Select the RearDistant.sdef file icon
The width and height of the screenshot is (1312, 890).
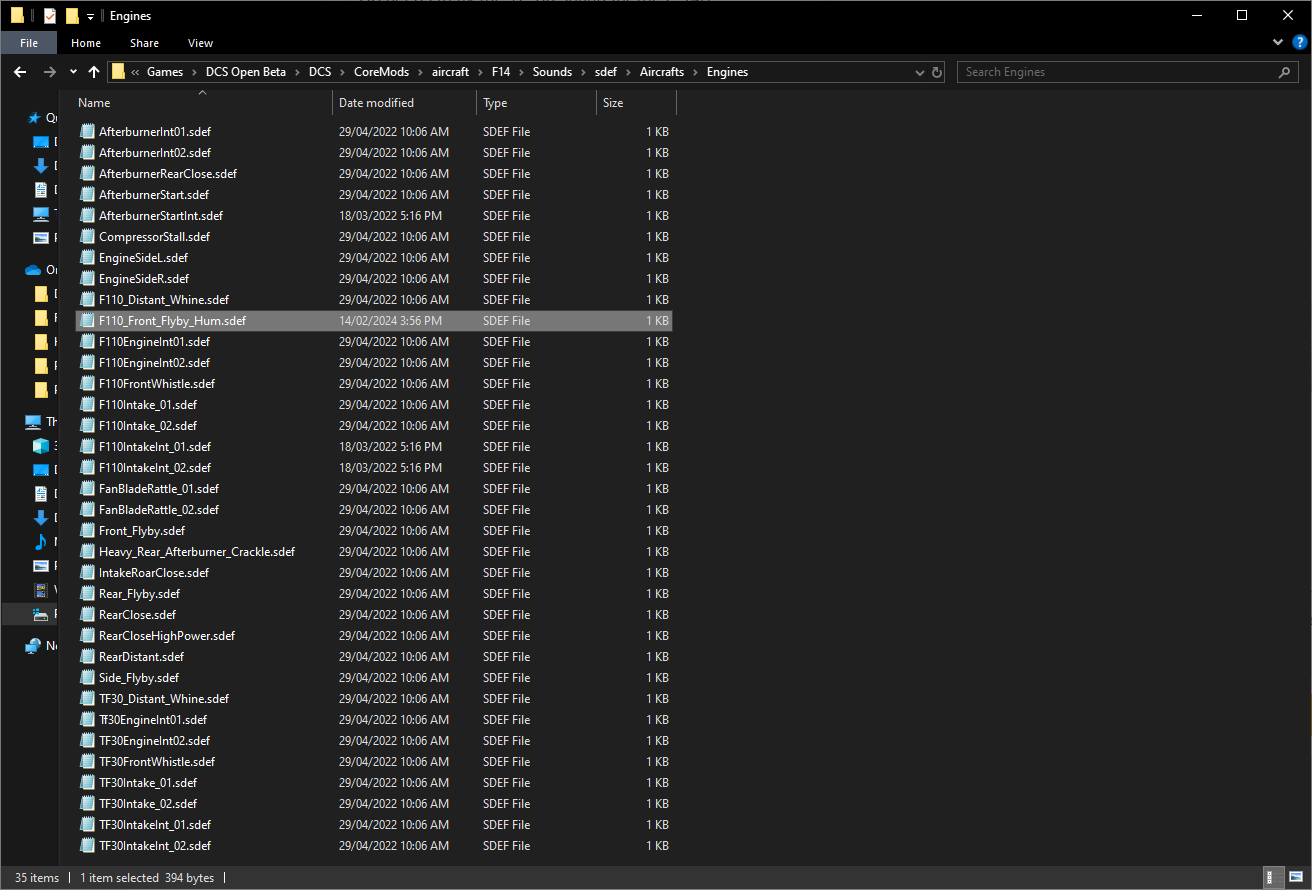(x=87, y=657)
